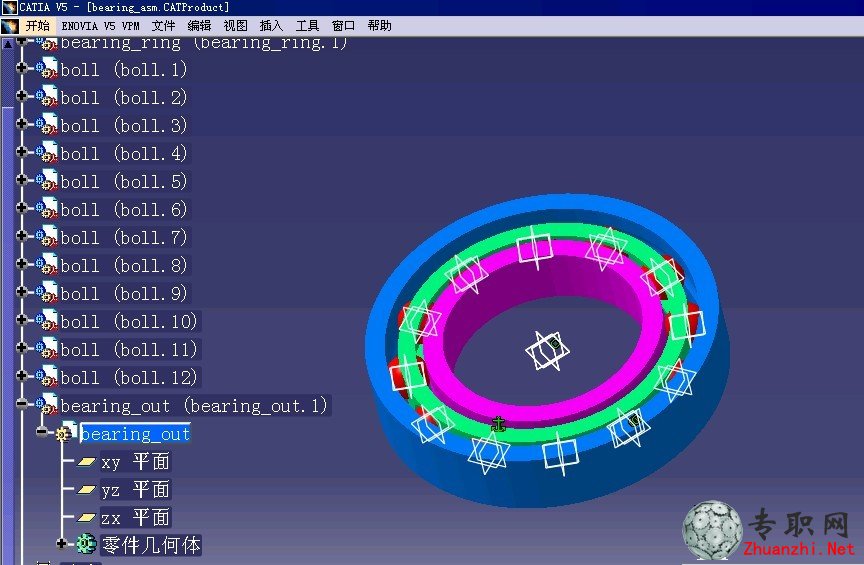Expand the boll (boll.2) node
Image resolution: width=864 pixels, height=565 pixels.
tap(21, 95)
